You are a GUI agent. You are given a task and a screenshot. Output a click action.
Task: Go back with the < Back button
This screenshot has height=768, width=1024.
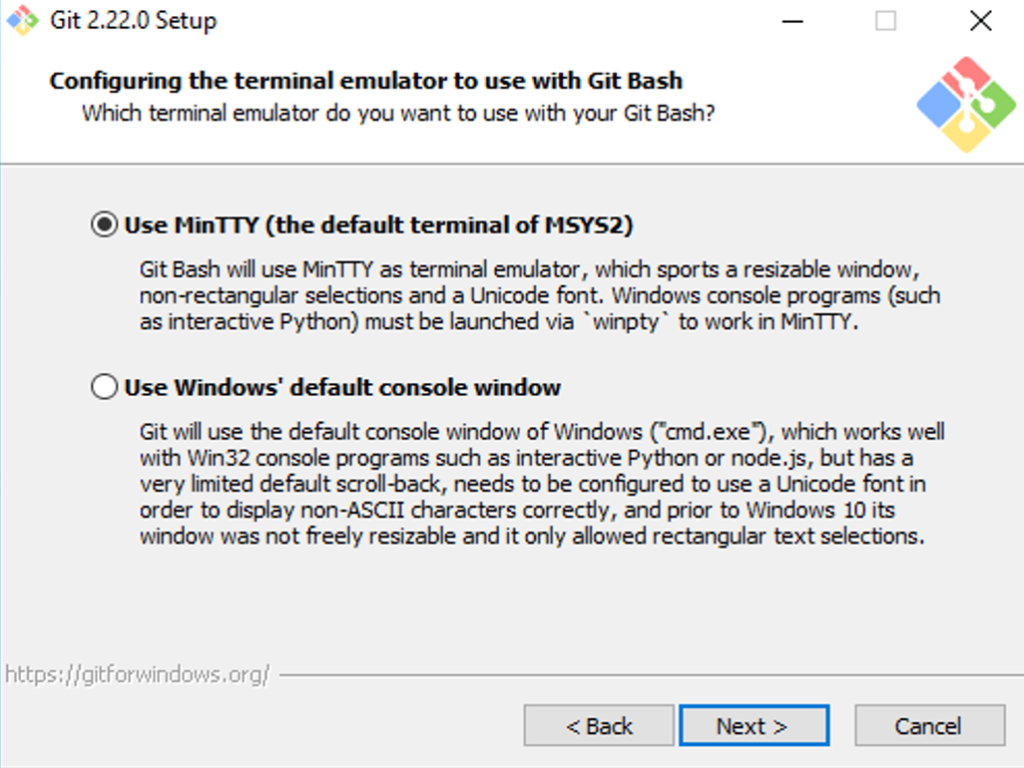tap(599, 726)
